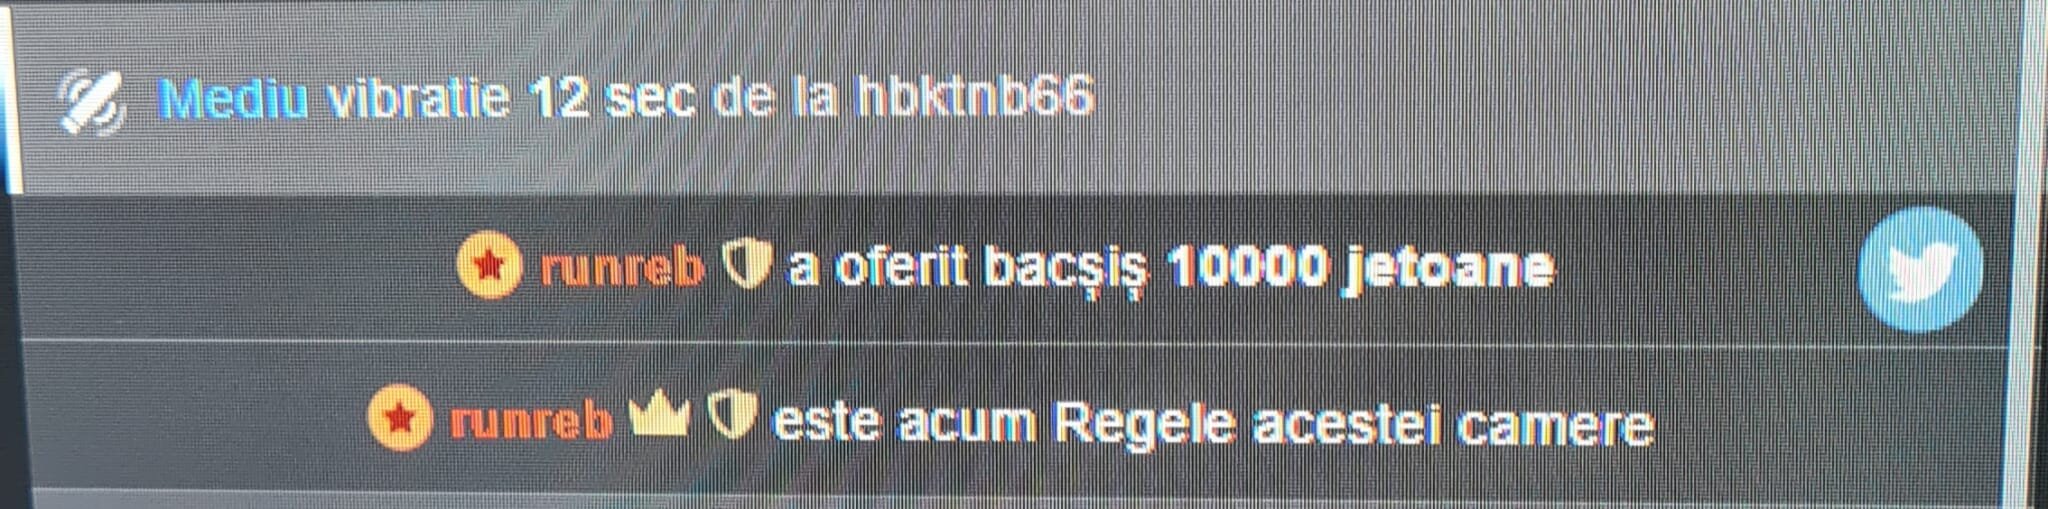
Task: Click the '12 sec' duration text
Action: click(x=612, y=99)
